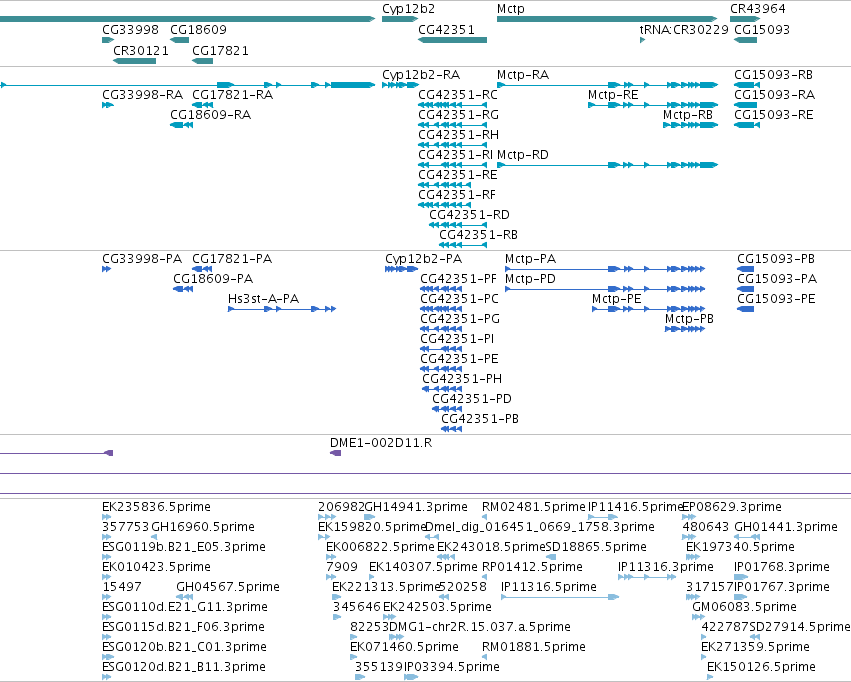Viewport: 851px width, 682px height.
Task: Click EST IP03394.5prime
Action: [x=452, y=667]
